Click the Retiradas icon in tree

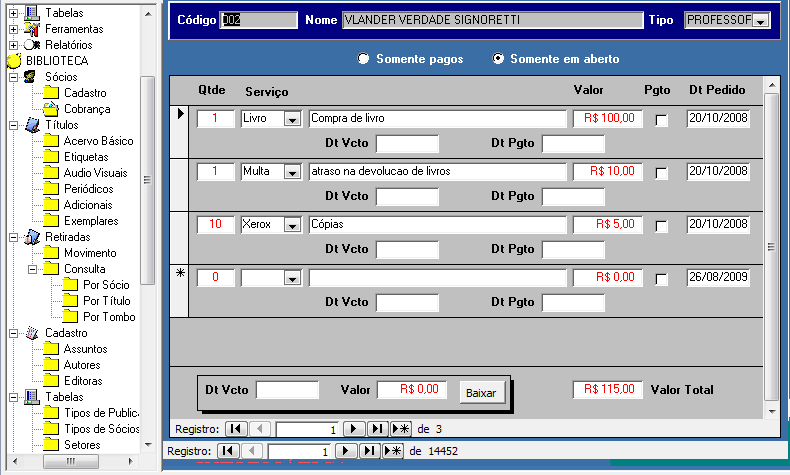(x=32, y=237)
